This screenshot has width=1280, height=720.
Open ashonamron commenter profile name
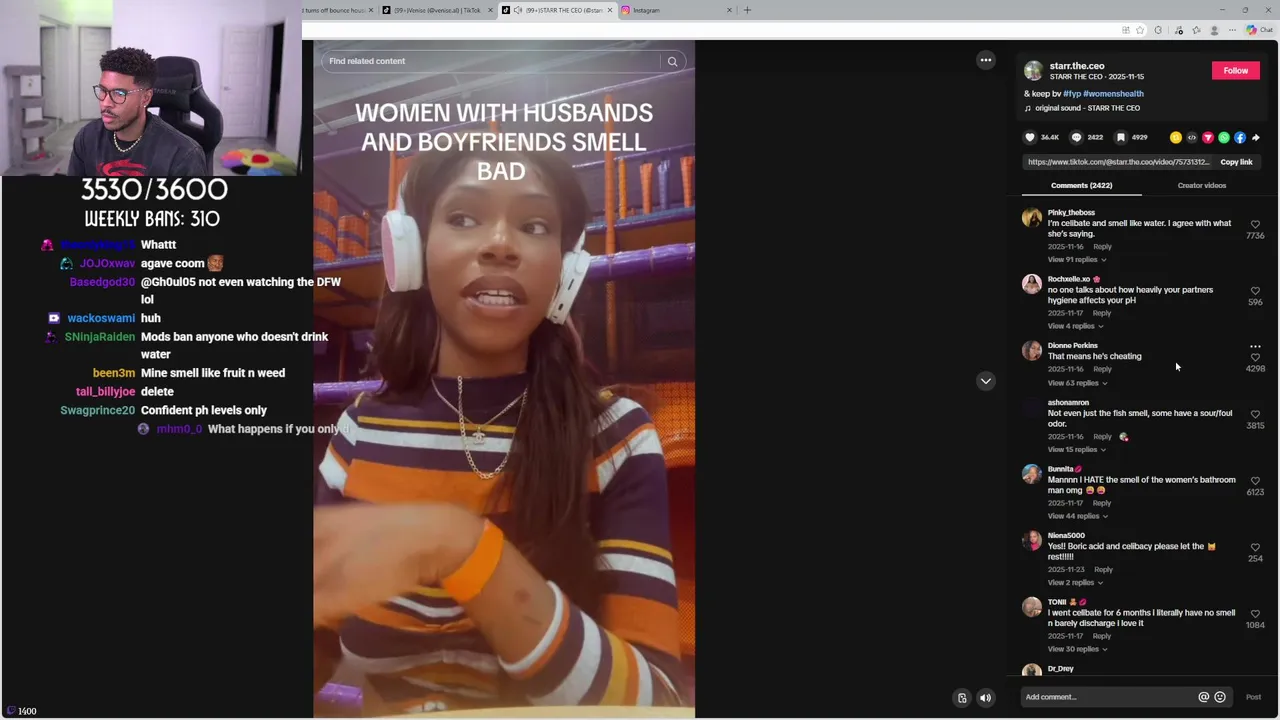point(1068,402)
